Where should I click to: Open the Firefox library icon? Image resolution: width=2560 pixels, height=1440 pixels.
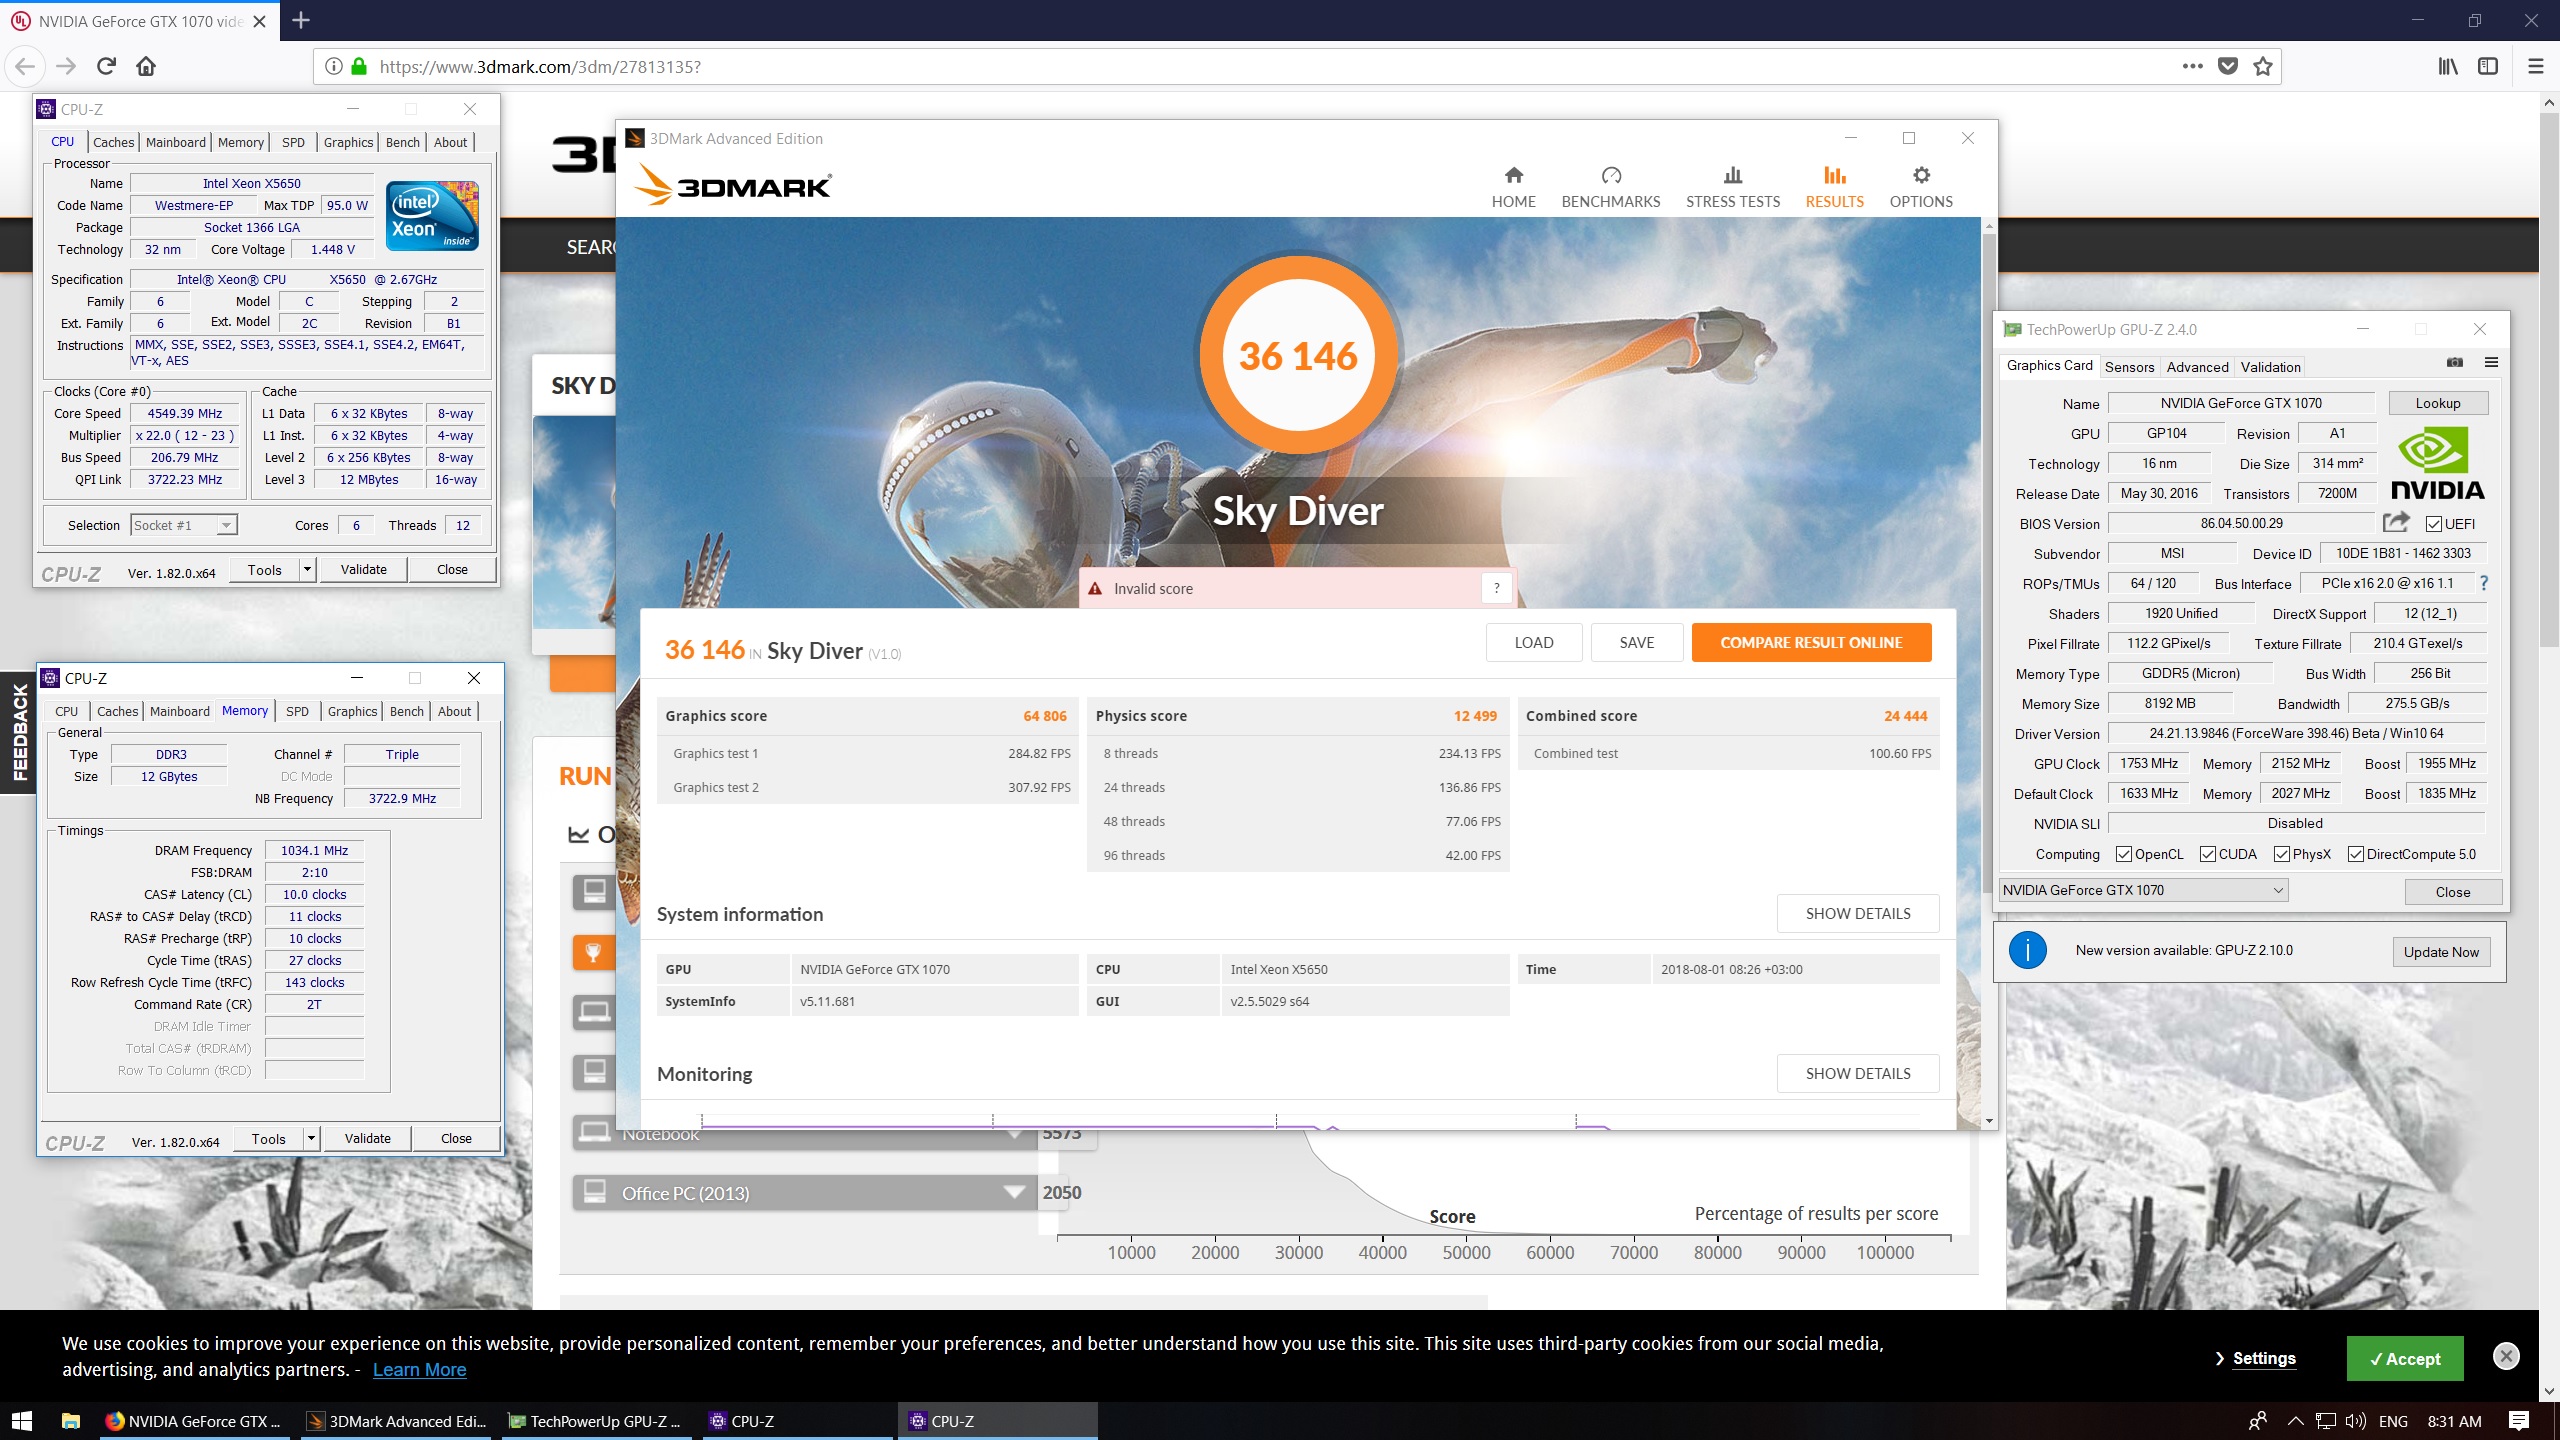2447,66
